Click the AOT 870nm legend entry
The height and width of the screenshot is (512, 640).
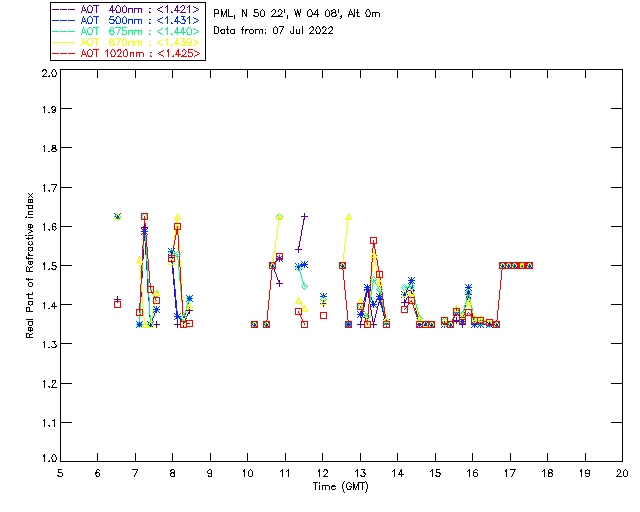pos(127,42)
